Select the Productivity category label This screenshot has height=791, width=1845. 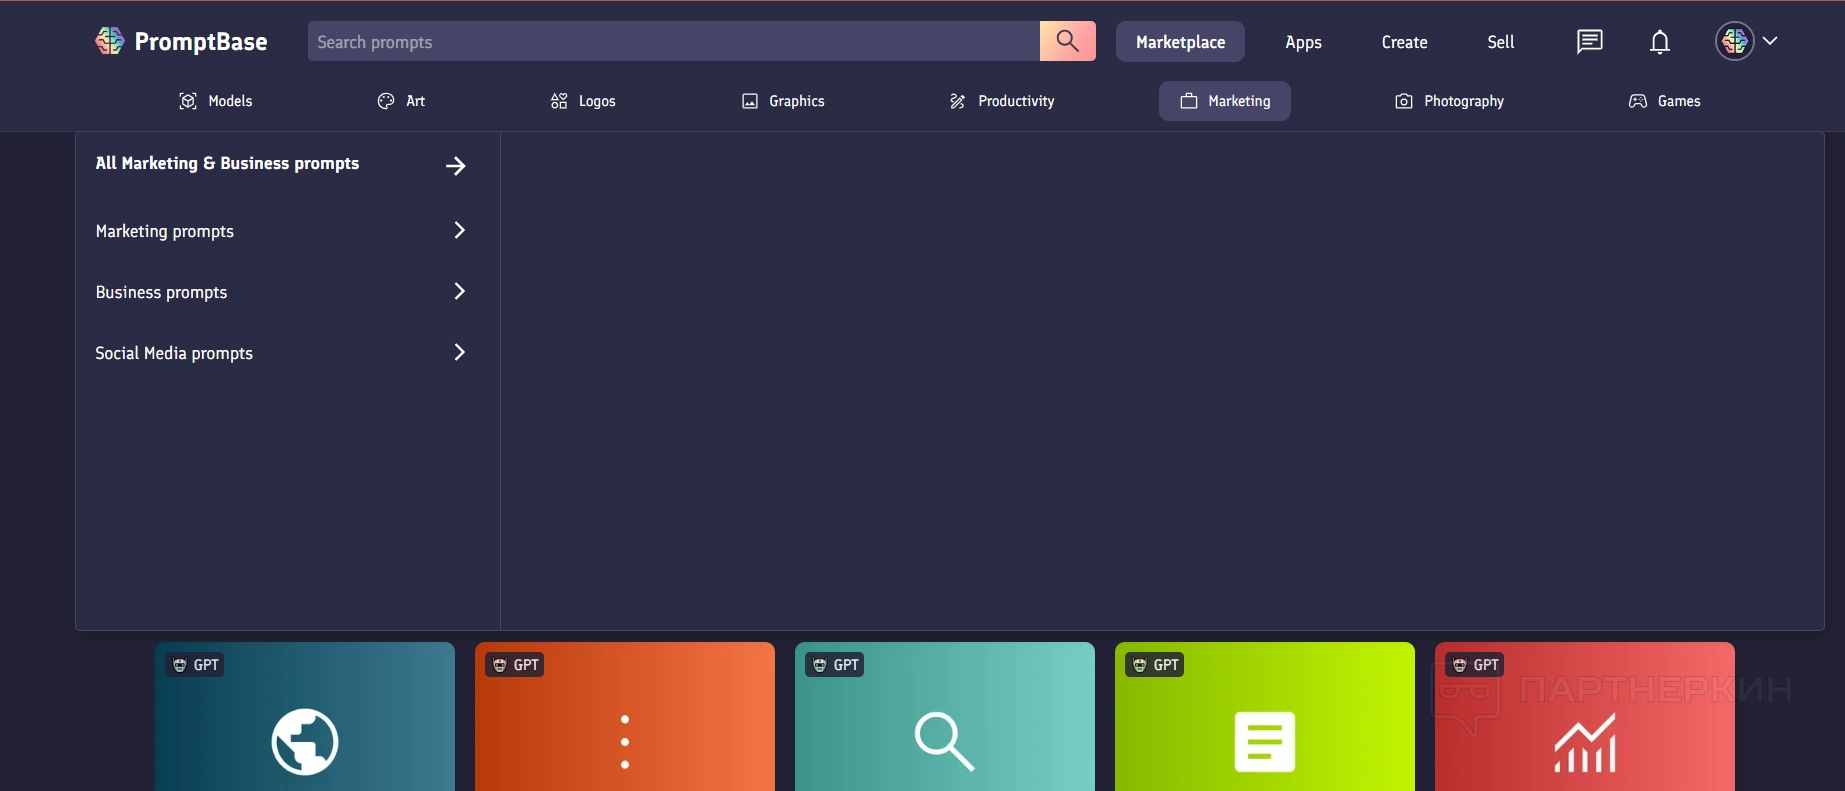(1016, 101)
